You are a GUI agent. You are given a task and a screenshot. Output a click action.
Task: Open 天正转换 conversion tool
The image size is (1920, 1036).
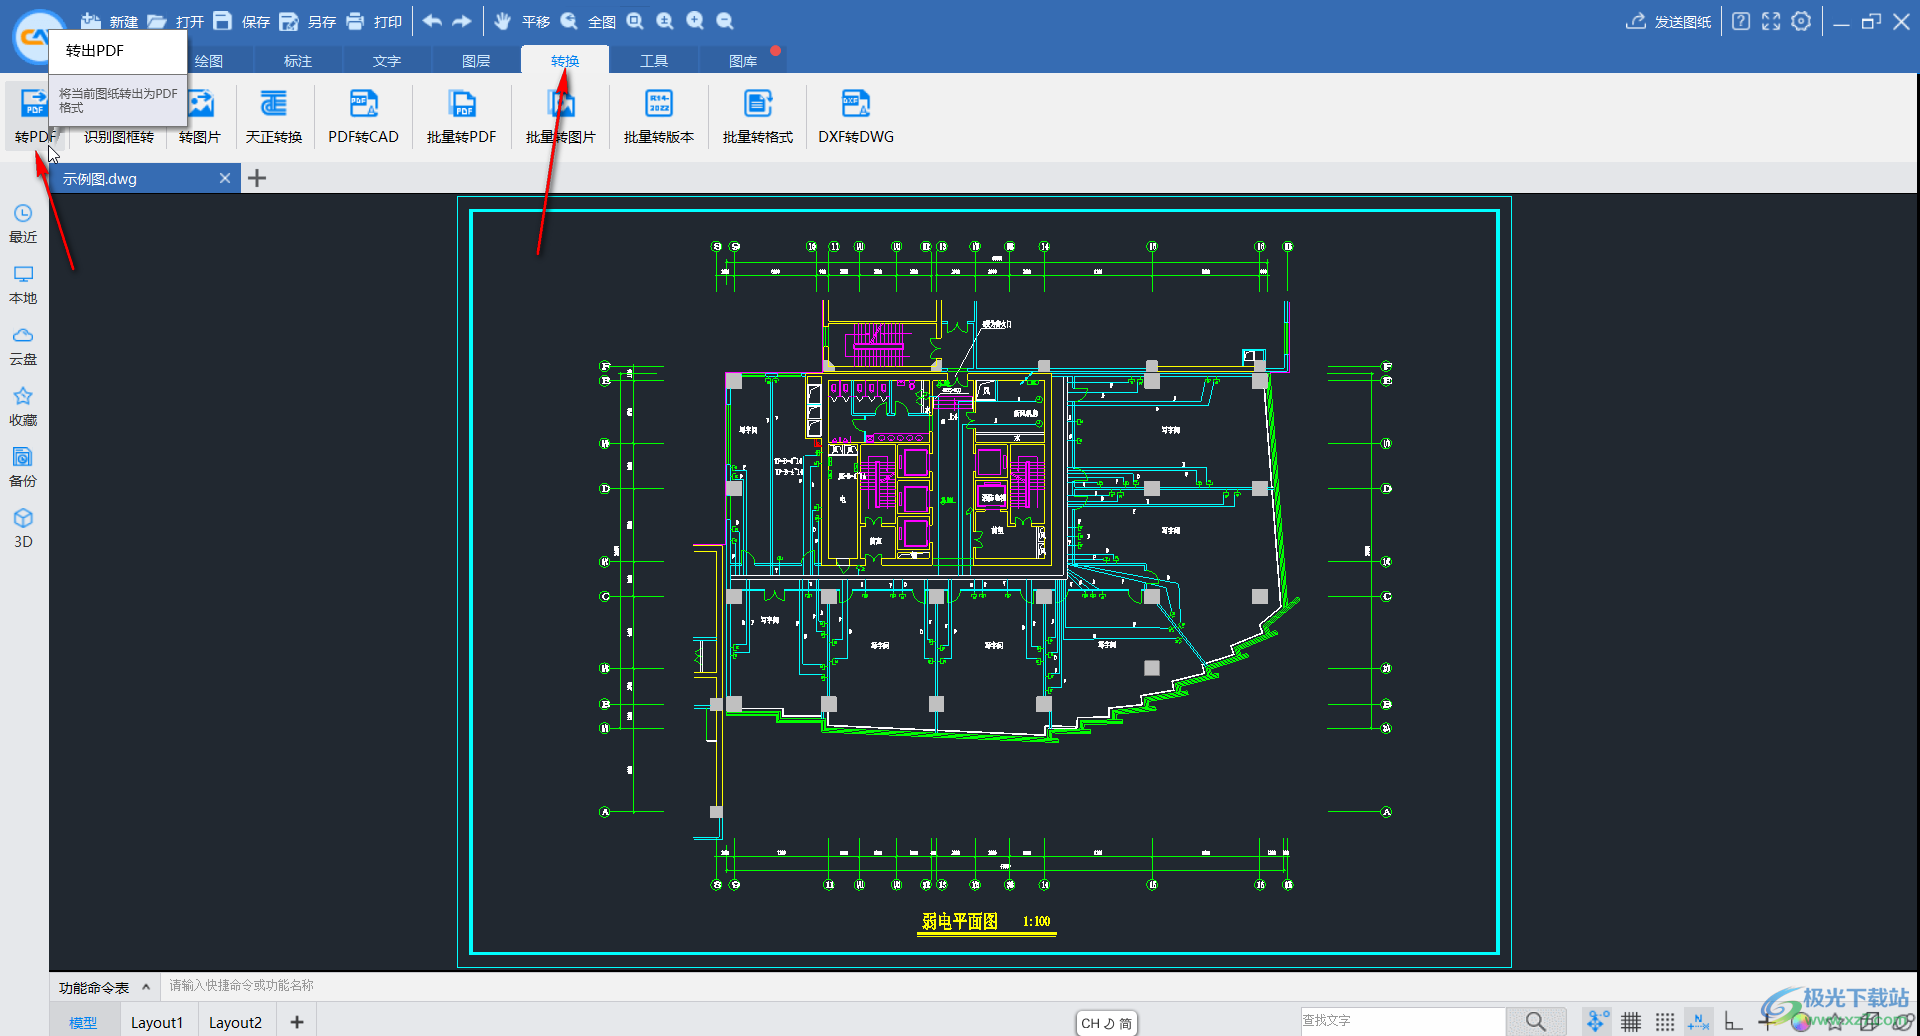(273, 117)
